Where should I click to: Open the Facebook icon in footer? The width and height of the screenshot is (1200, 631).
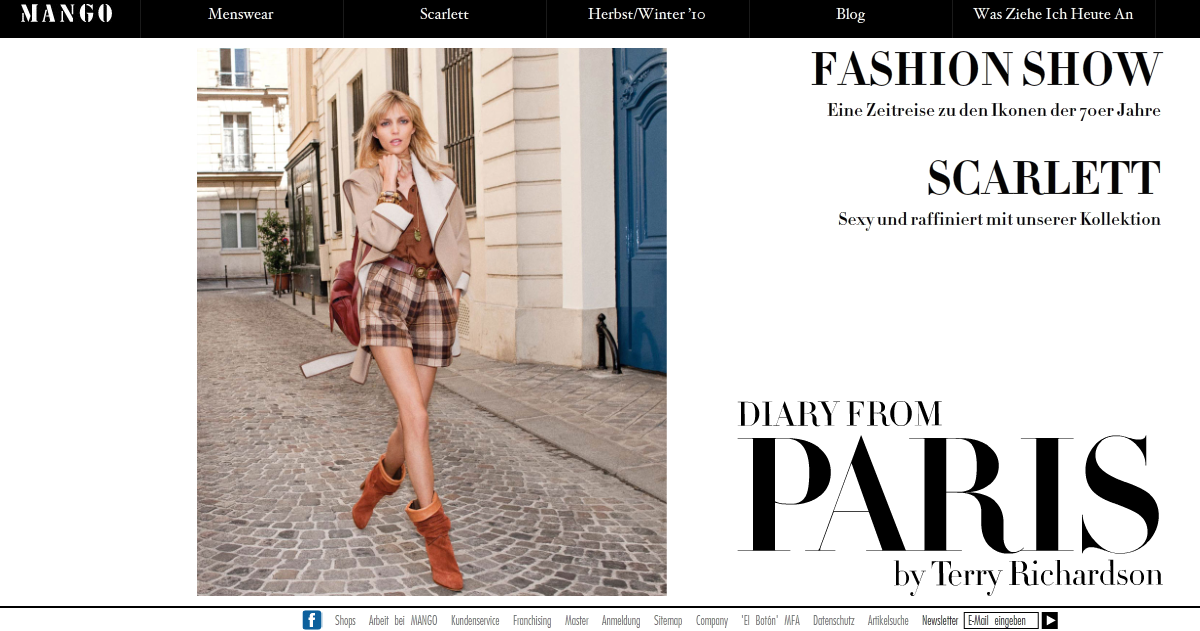click(312, 620)
